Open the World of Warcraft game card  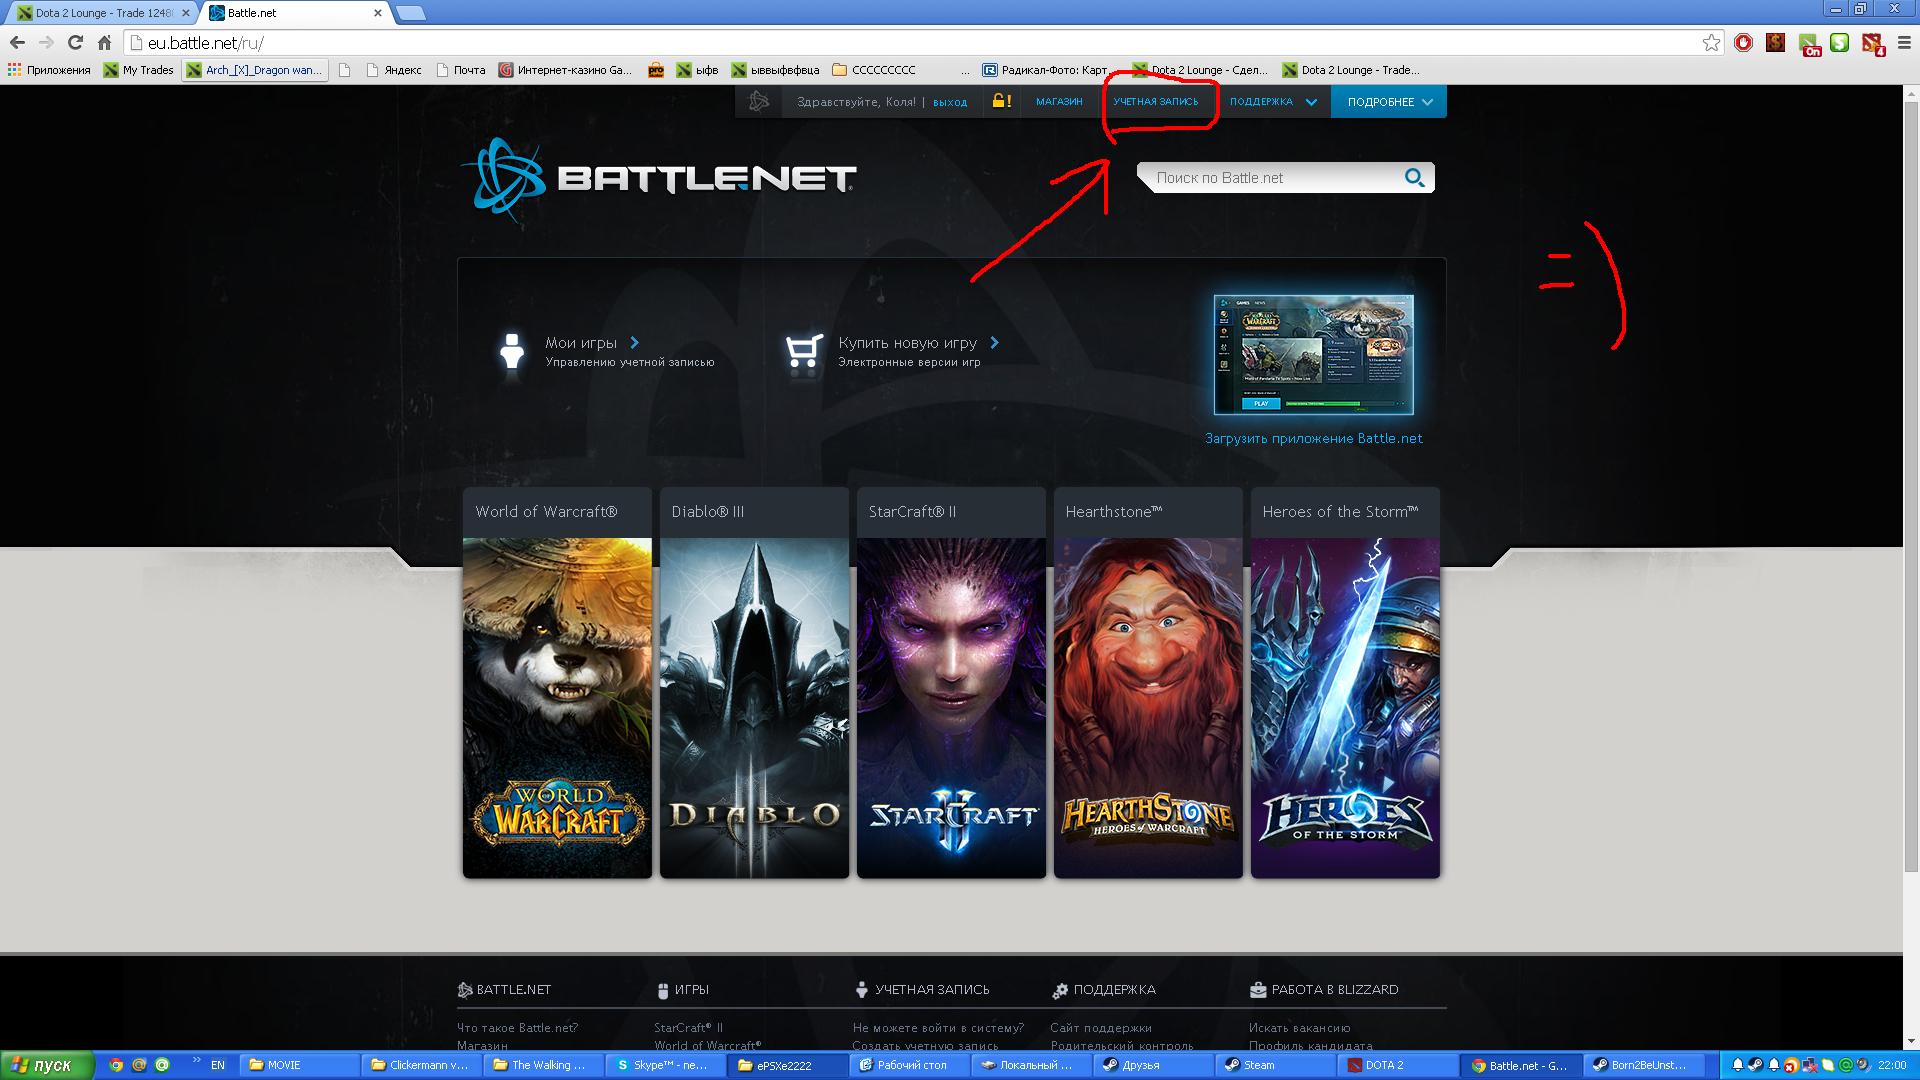tap(557, 683)
